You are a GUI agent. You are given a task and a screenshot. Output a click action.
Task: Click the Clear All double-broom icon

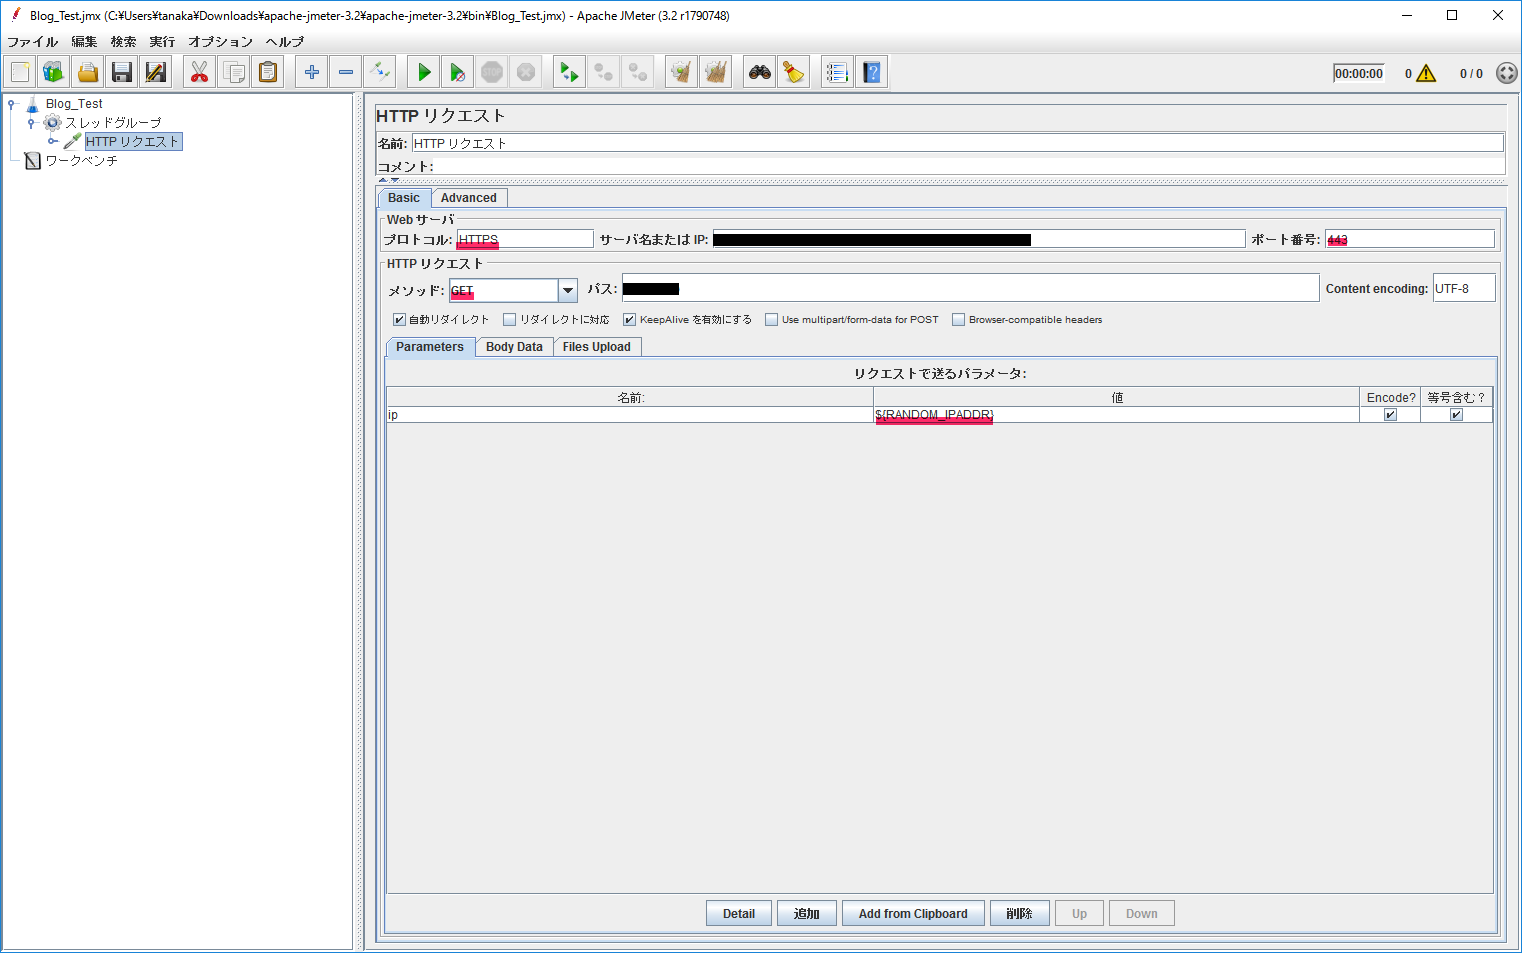(x=716, y=72)
